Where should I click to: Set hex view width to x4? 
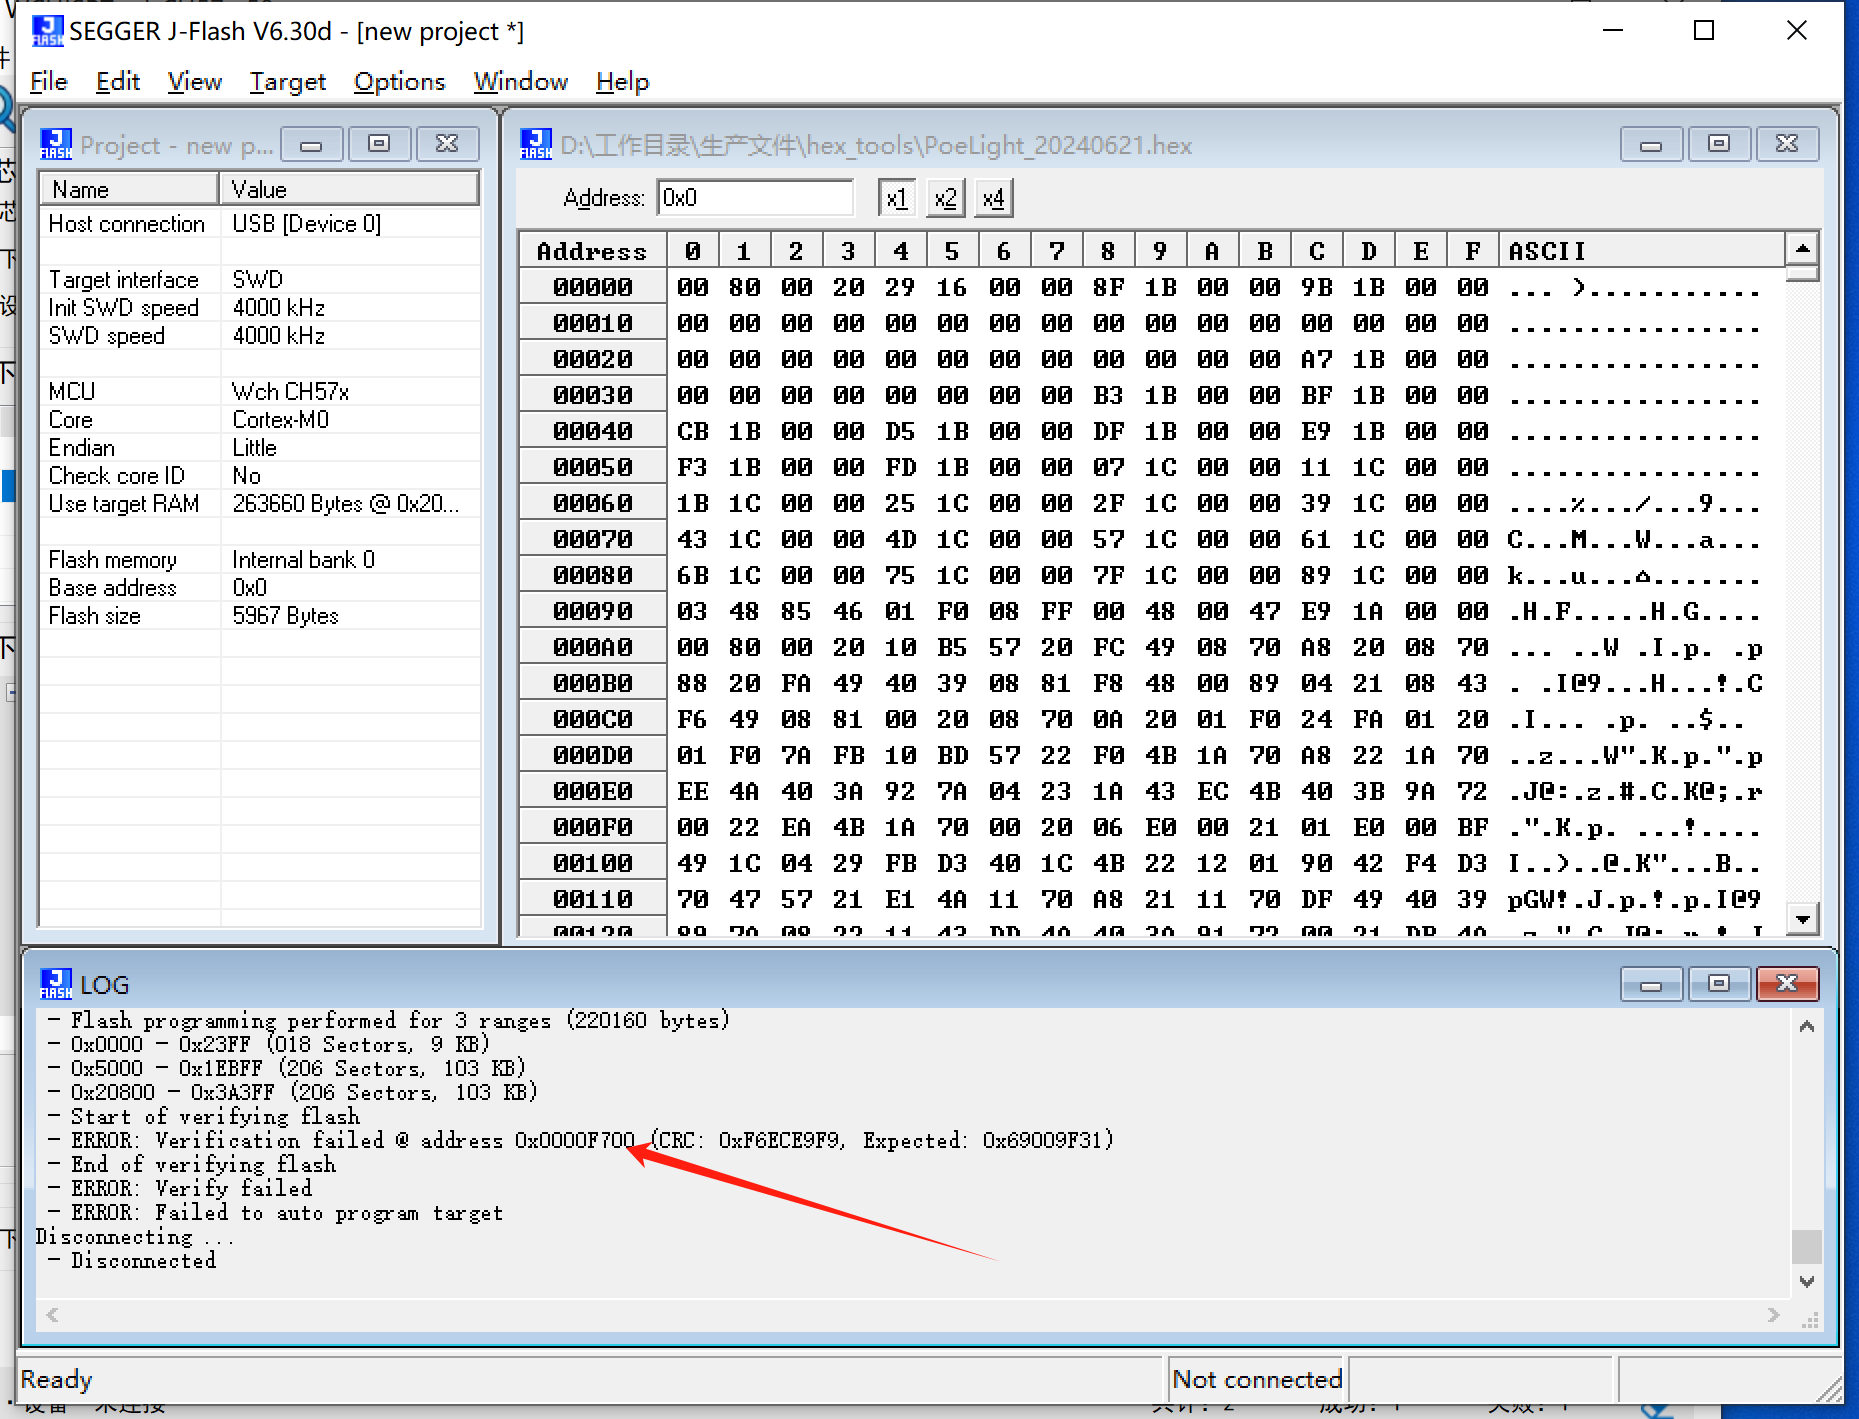993,198
